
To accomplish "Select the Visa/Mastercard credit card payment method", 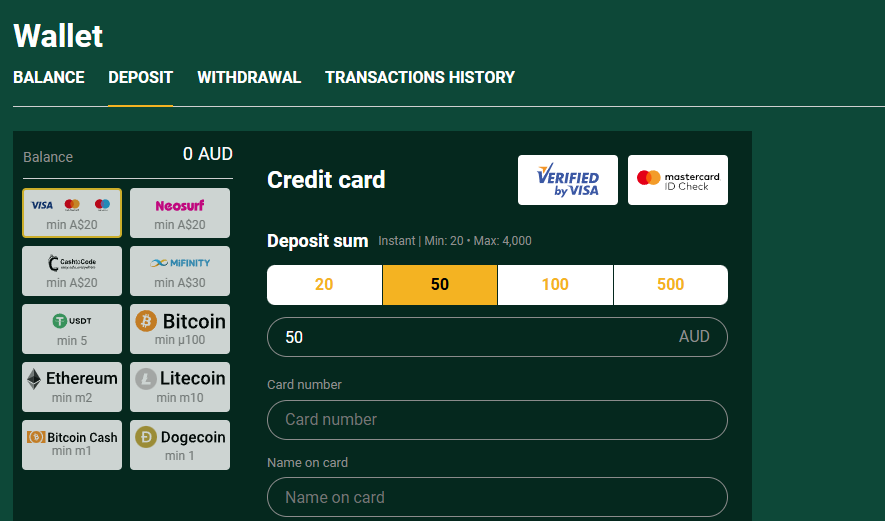I will 72,213.
